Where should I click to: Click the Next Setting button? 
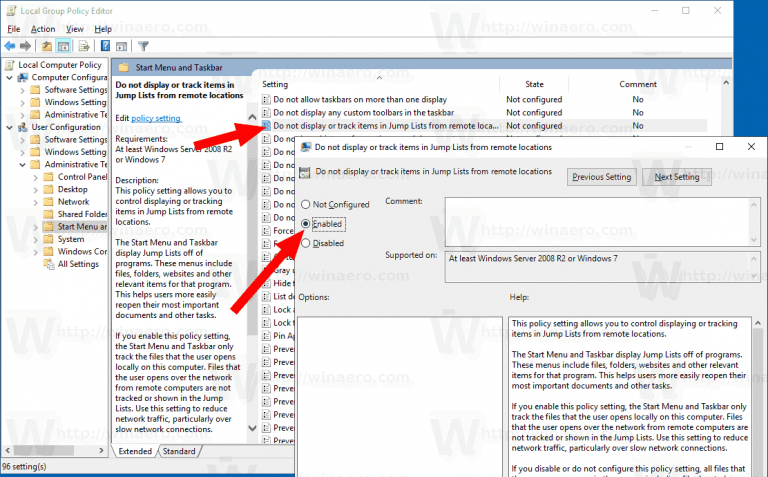tap(676, 177)
